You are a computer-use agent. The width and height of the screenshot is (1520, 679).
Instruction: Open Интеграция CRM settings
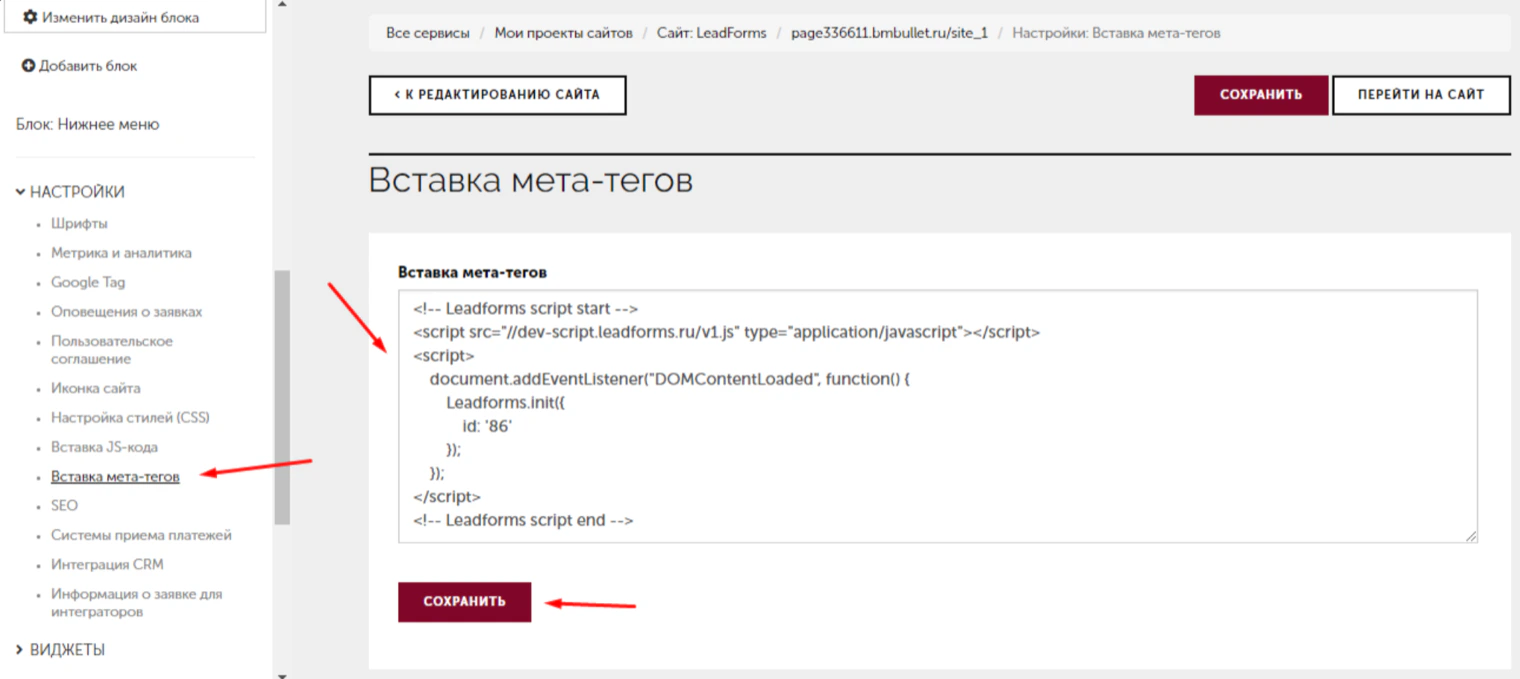(107, 565)
